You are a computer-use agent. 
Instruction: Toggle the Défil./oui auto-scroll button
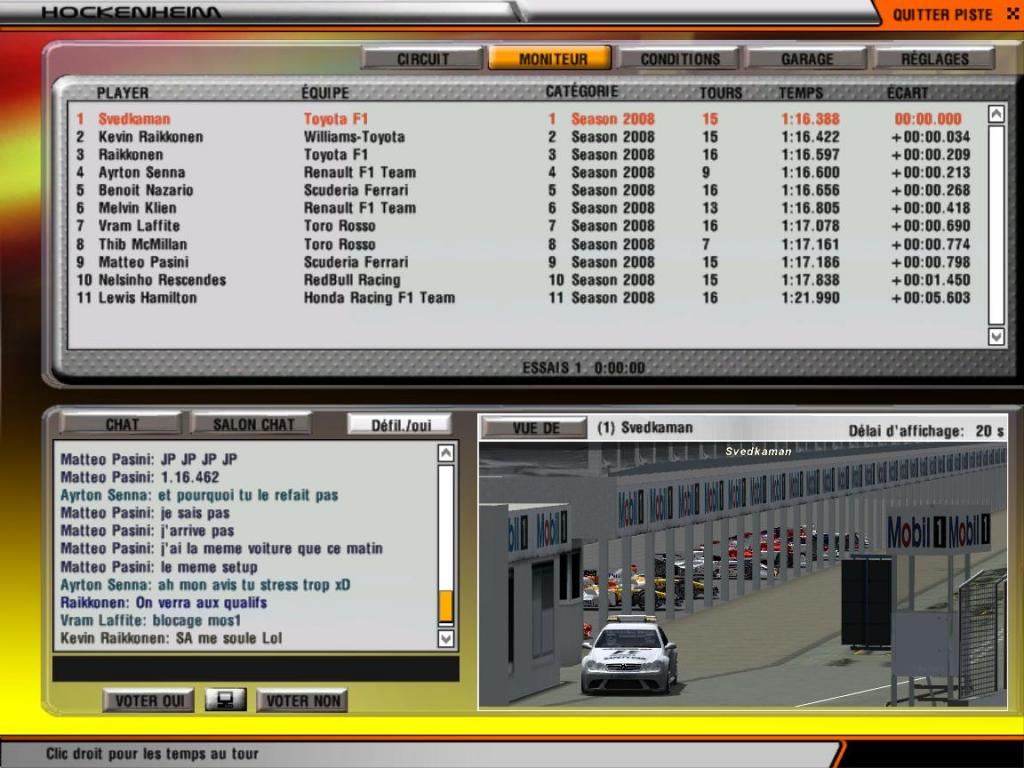(400, 425)
